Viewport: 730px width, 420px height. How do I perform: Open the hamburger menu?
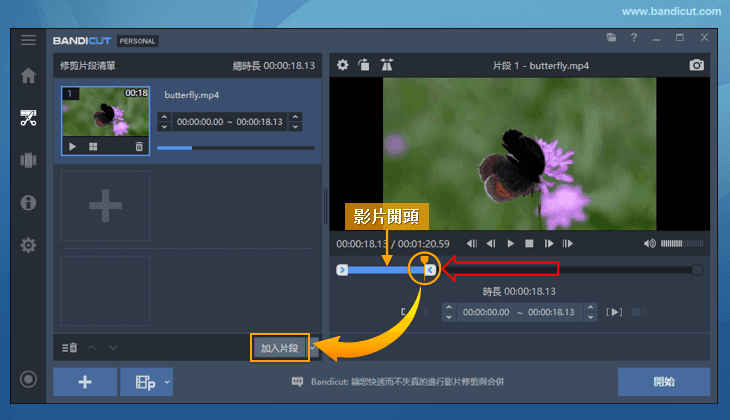click(28, 40)
